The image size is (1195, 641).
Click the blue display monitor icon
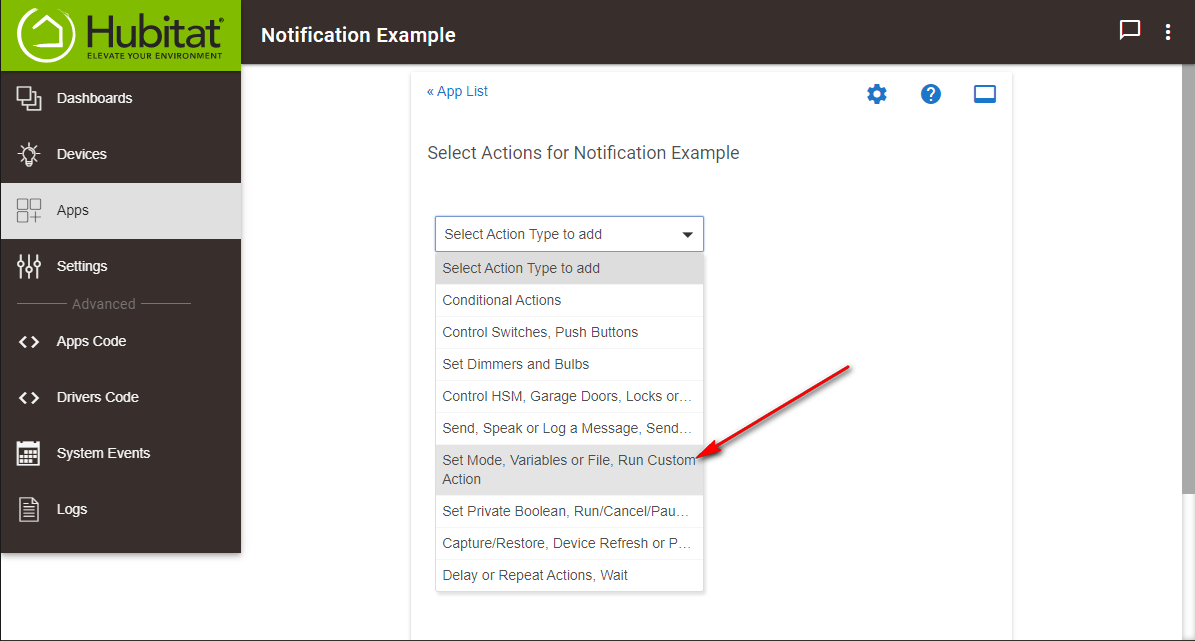tap(985, 94)
